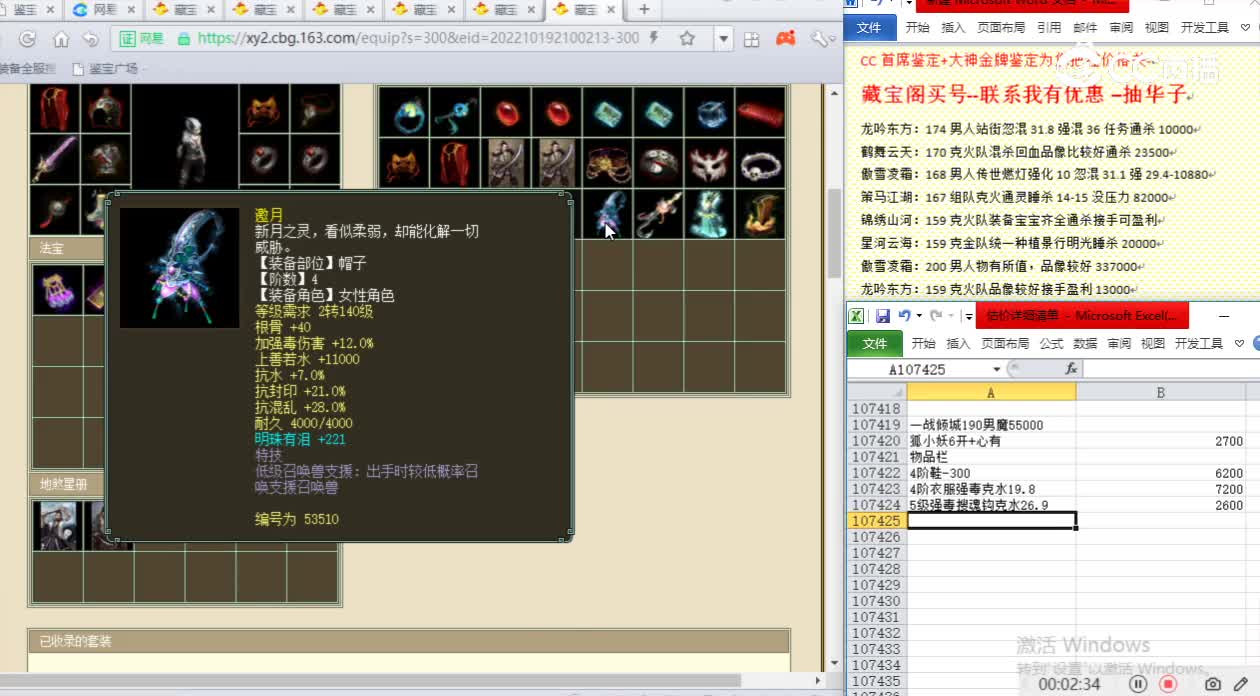Image resolution: width=1260 pixels, height=696 pixels.
Task: Select the spear weapon inventory item
Action: (x=659, y=213)
